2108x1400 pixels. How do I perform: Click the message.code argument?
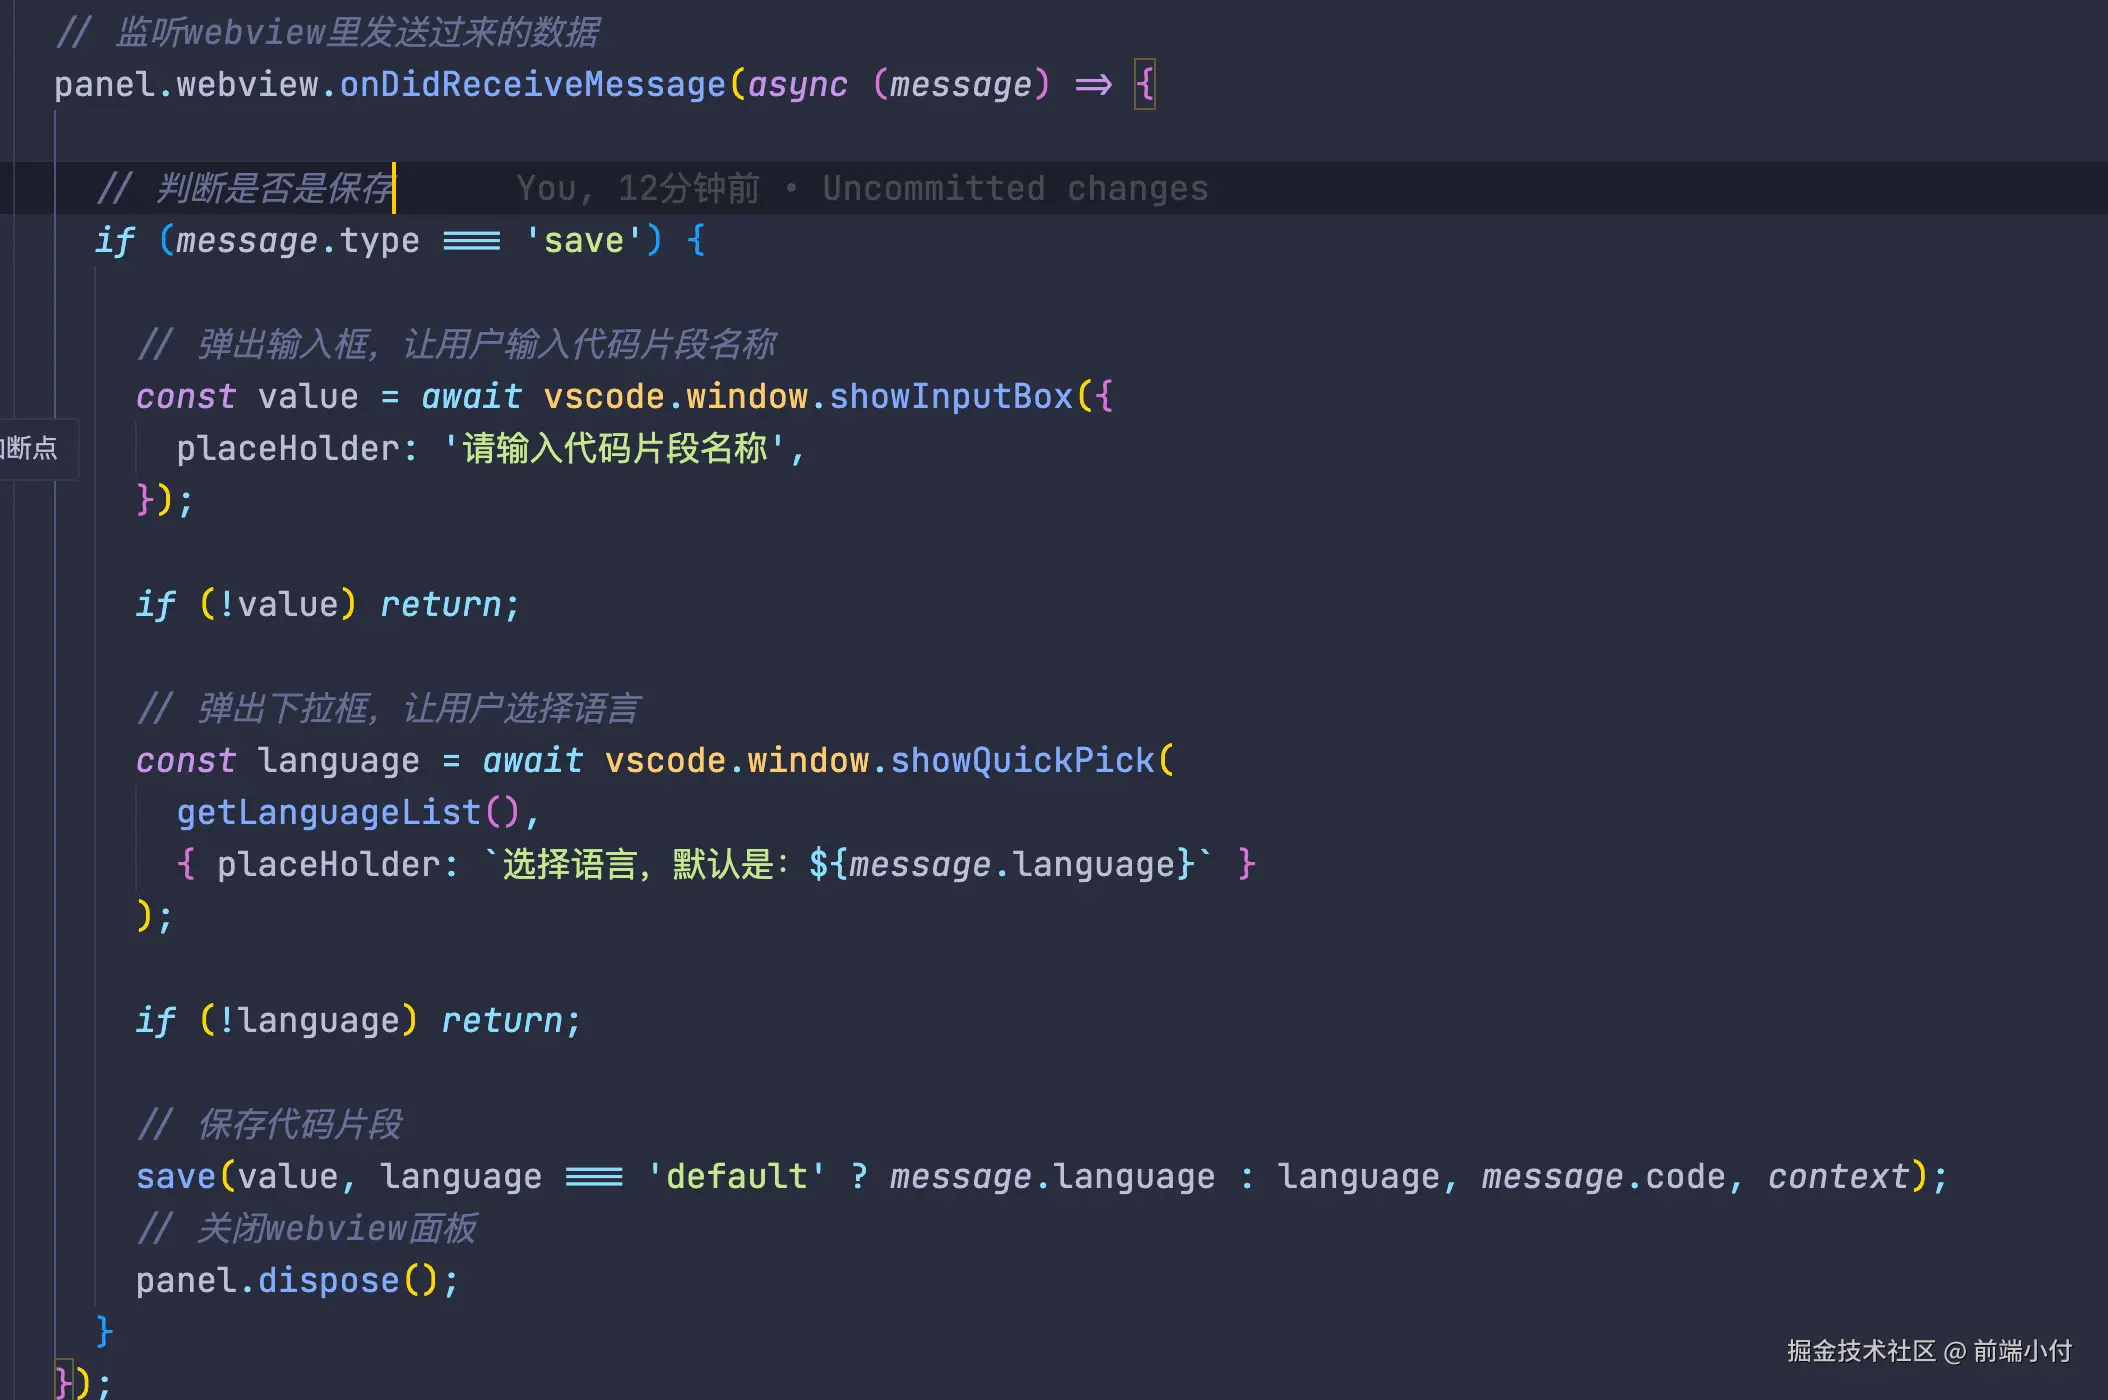1603,1177
